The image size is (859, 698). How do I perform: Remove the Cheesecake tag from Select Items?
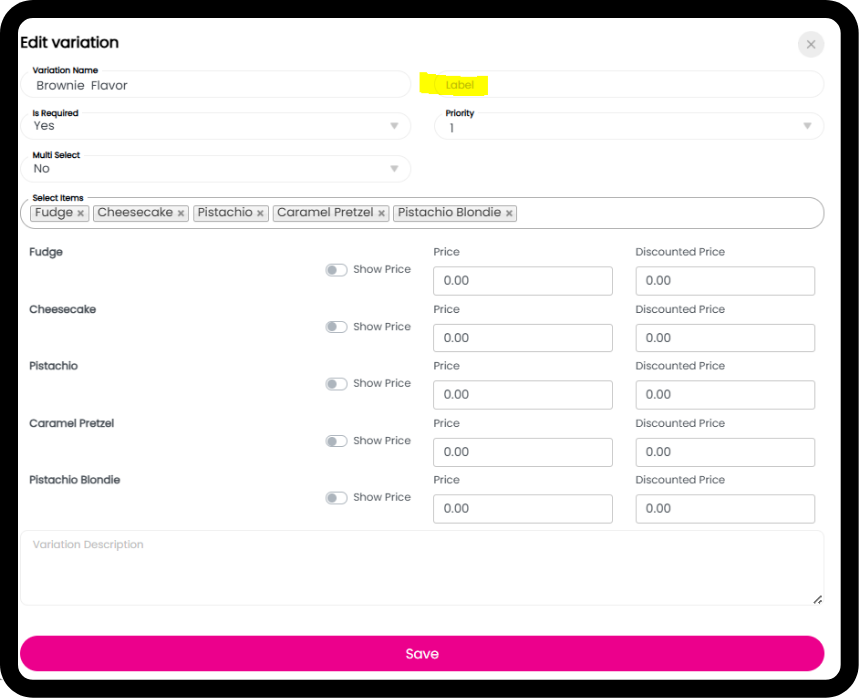pos(181,213)
